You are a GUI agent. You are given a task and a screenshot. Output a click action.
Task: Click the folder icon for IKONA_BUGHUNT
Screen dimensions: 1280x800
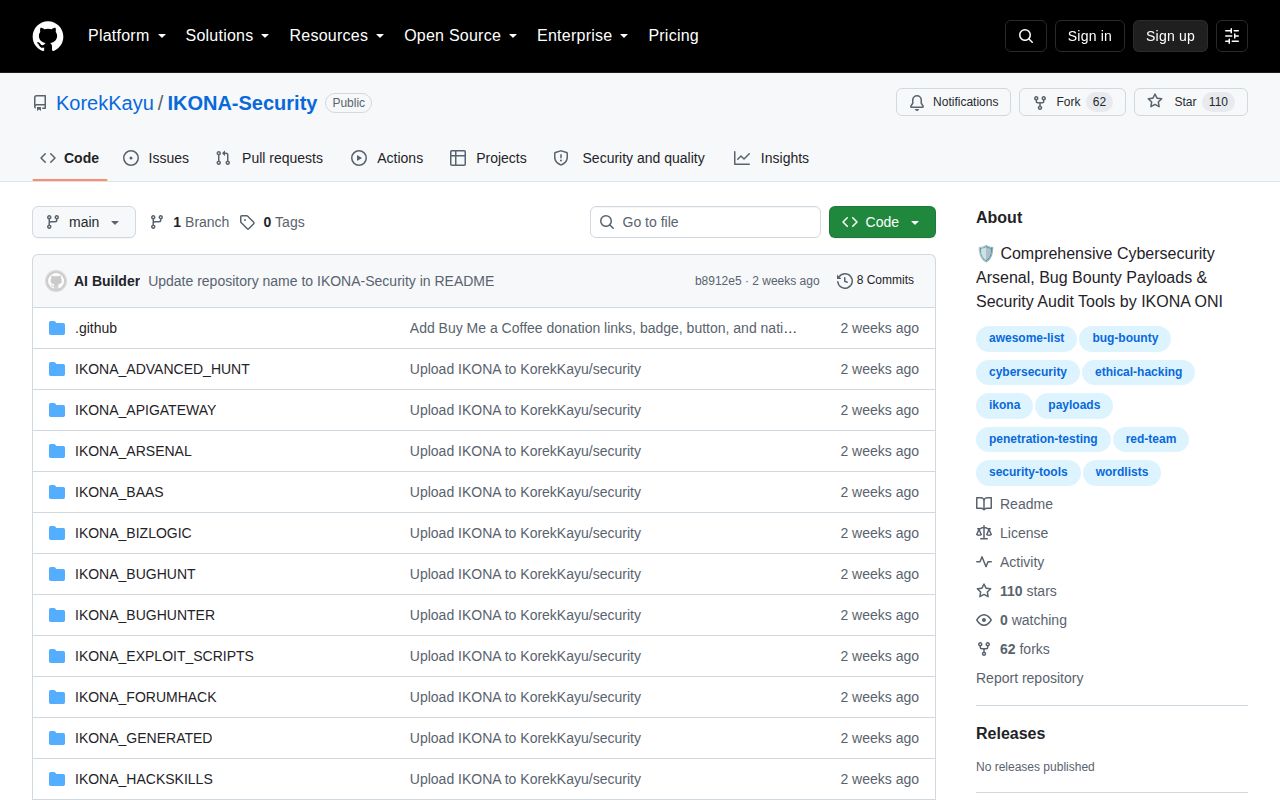tap(57, 574)
